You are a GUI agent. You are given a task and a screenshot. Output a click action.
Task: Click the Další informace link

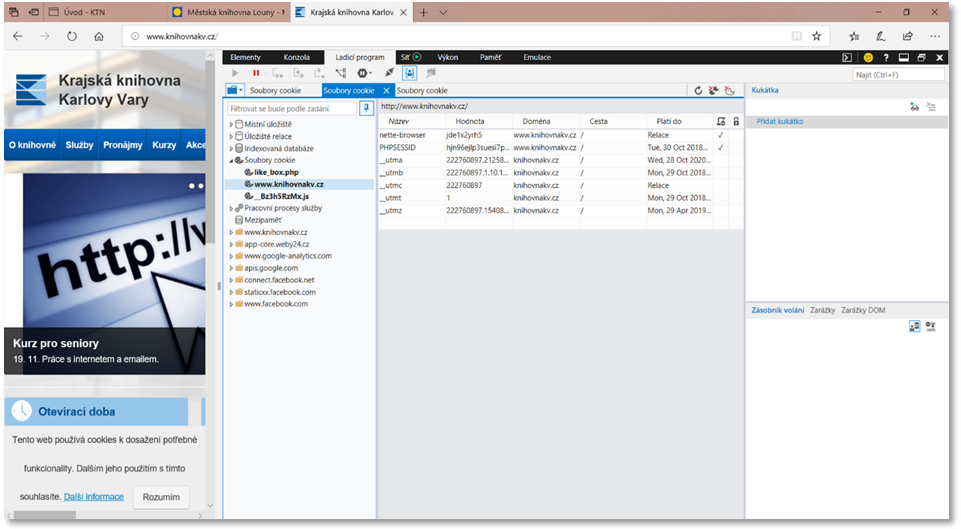coord(94,497)
